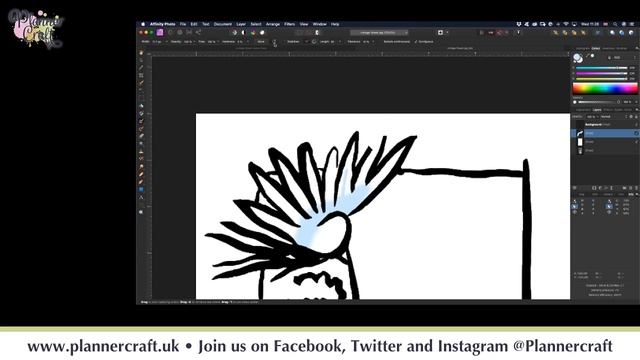Open Quick Mask dropdown arrow

[x=447, y=33]
